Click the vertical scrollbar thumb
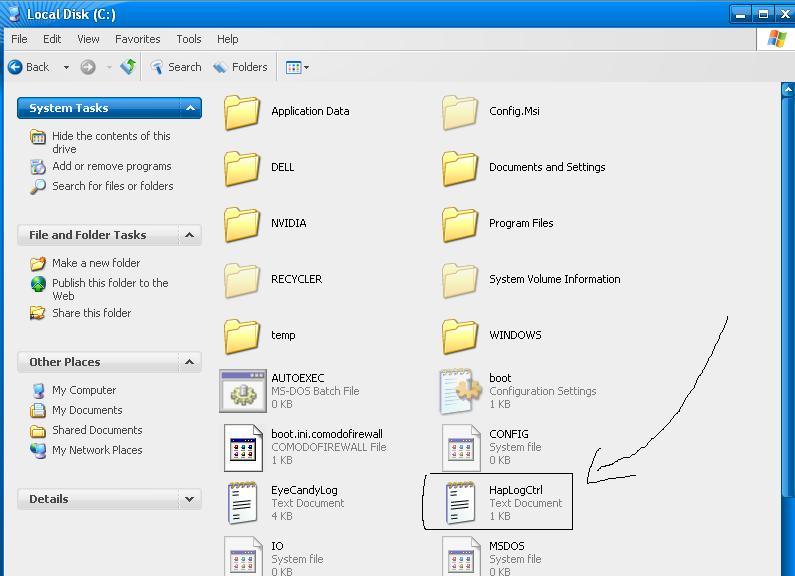795x576 pixels. (x=788, y=297)
